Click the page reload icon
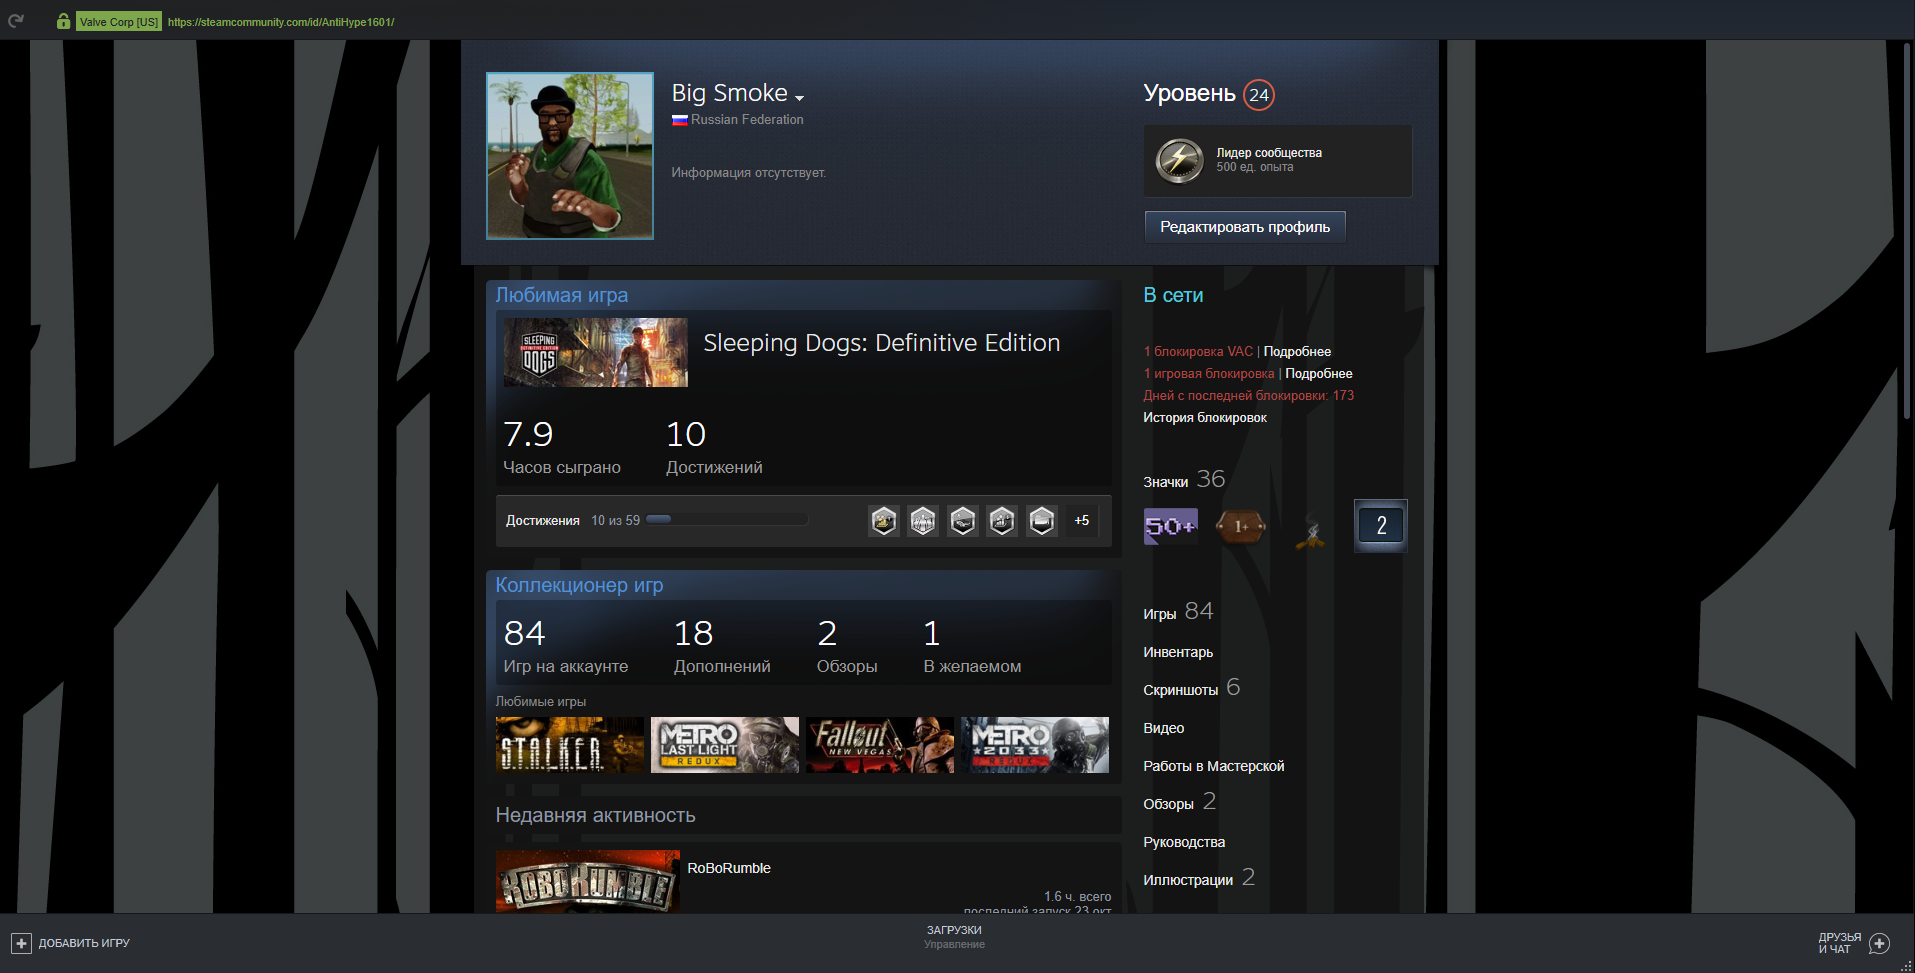The height and width of the screenshot is (973, 1915). (16, 21)
